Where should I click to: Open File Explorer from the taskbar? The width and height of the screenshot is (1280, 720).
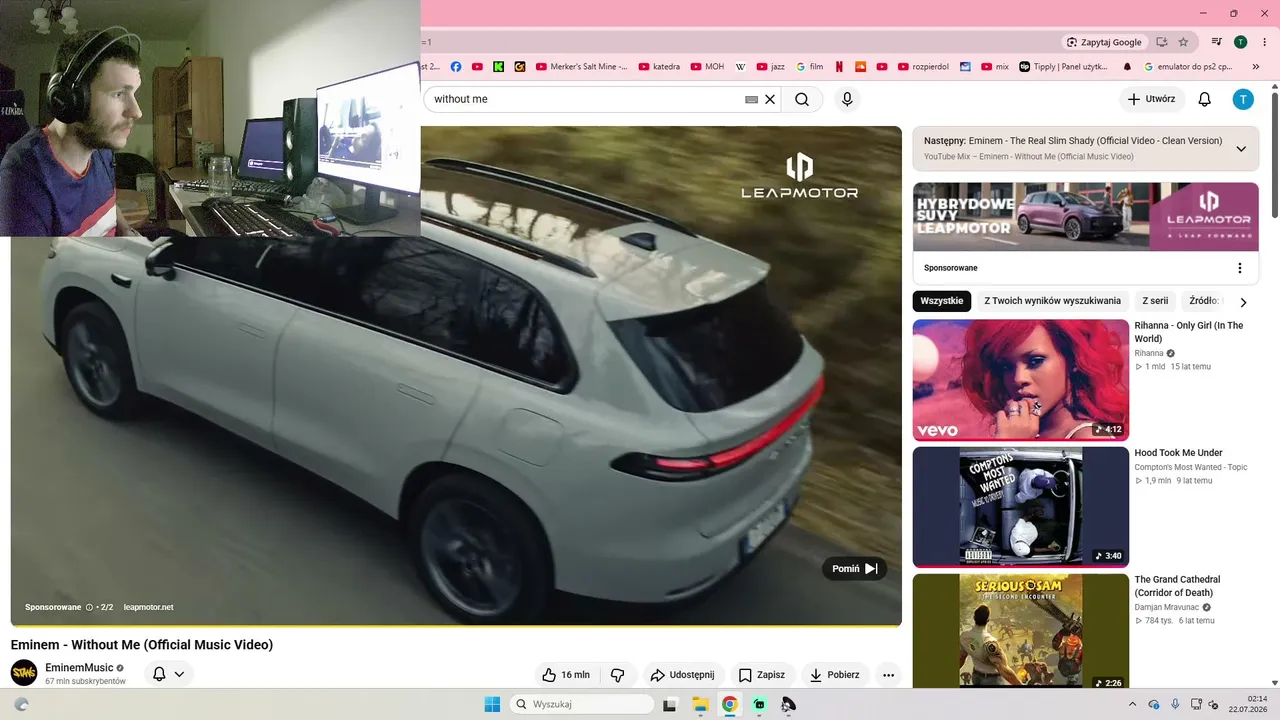[700, 704]
